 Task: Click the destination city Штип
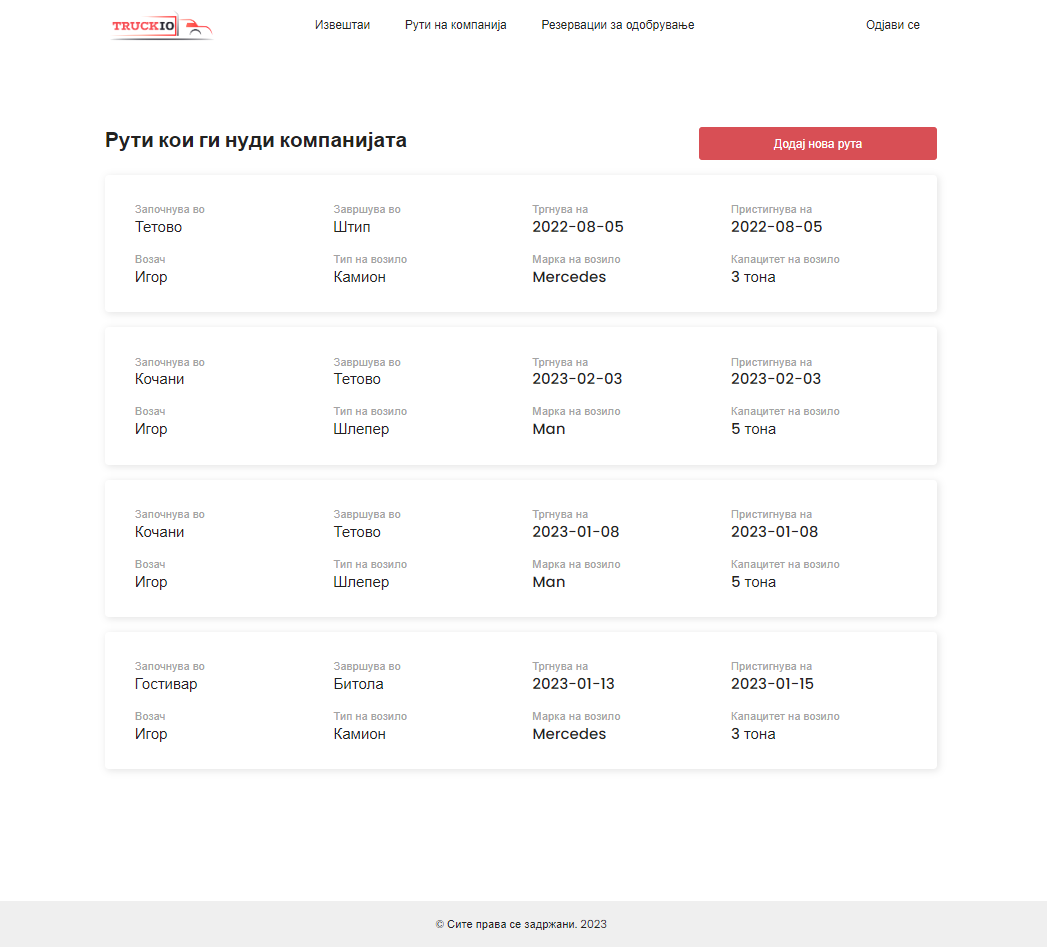pyautogui.click(x=352, y=227)
